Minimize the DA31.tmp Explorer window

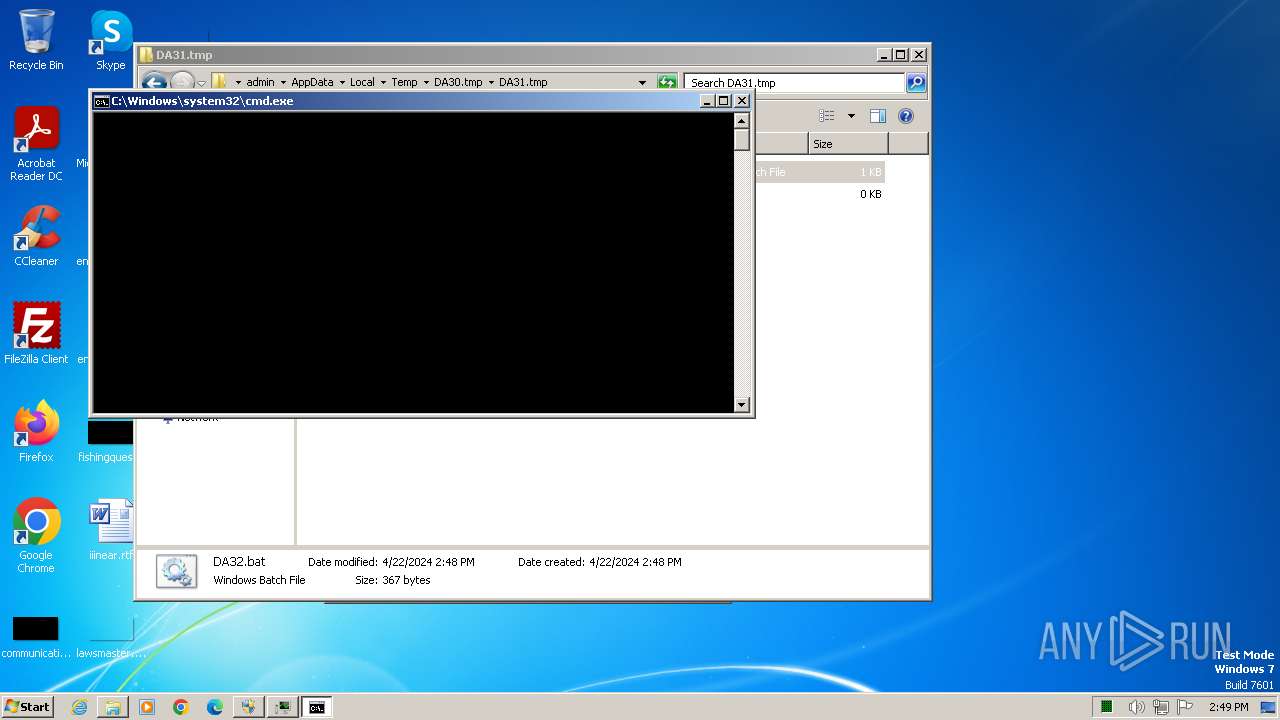pyautogui.click(x=883, y=55)
